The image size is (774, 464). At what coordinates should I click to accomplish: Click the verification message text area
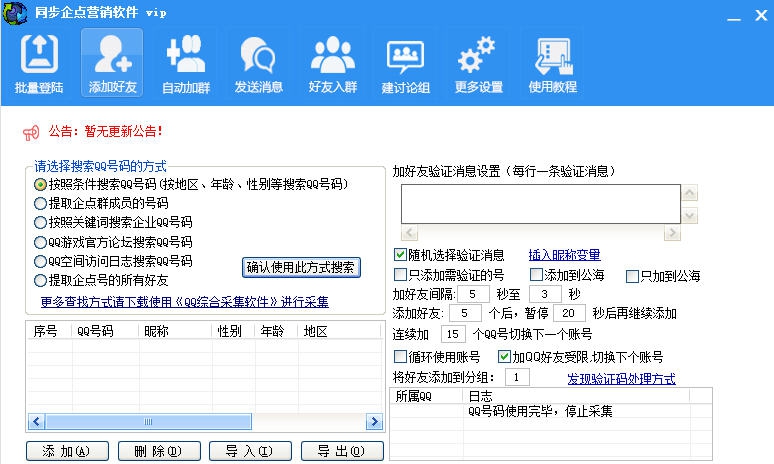(x=541, y=204)
